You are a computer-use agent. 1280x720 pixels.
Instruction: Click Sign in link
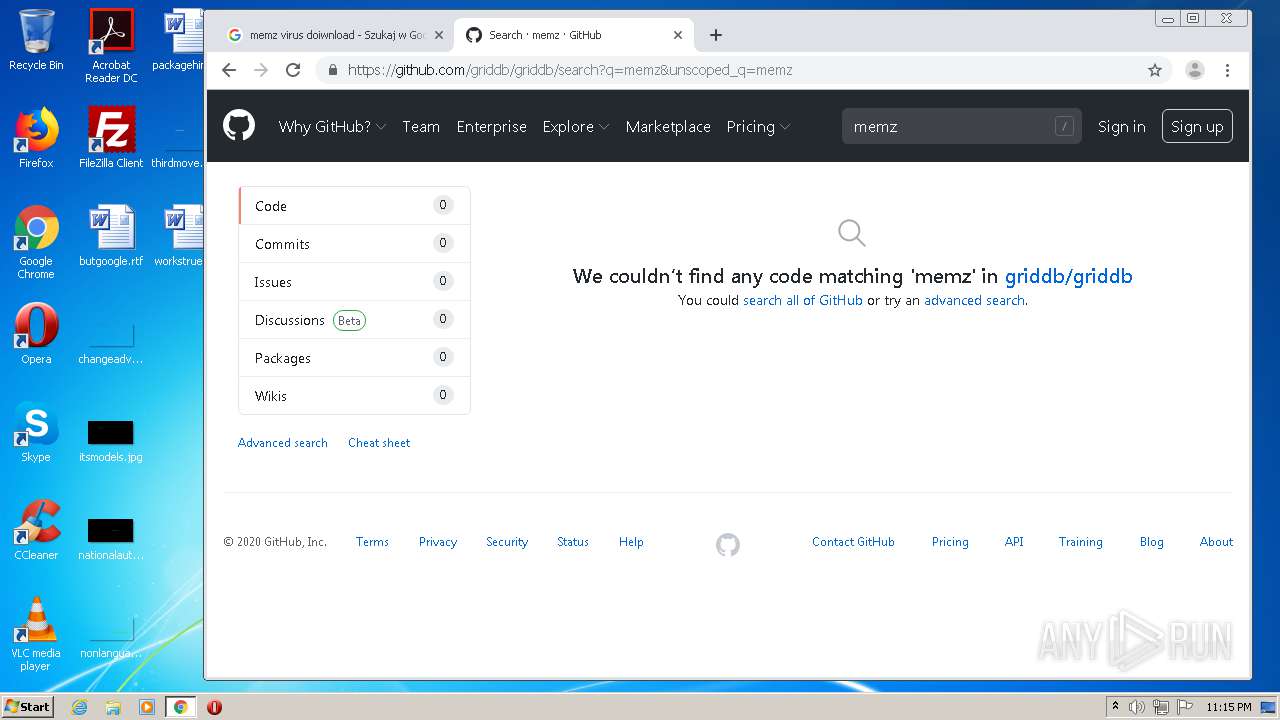[1121, 126]
